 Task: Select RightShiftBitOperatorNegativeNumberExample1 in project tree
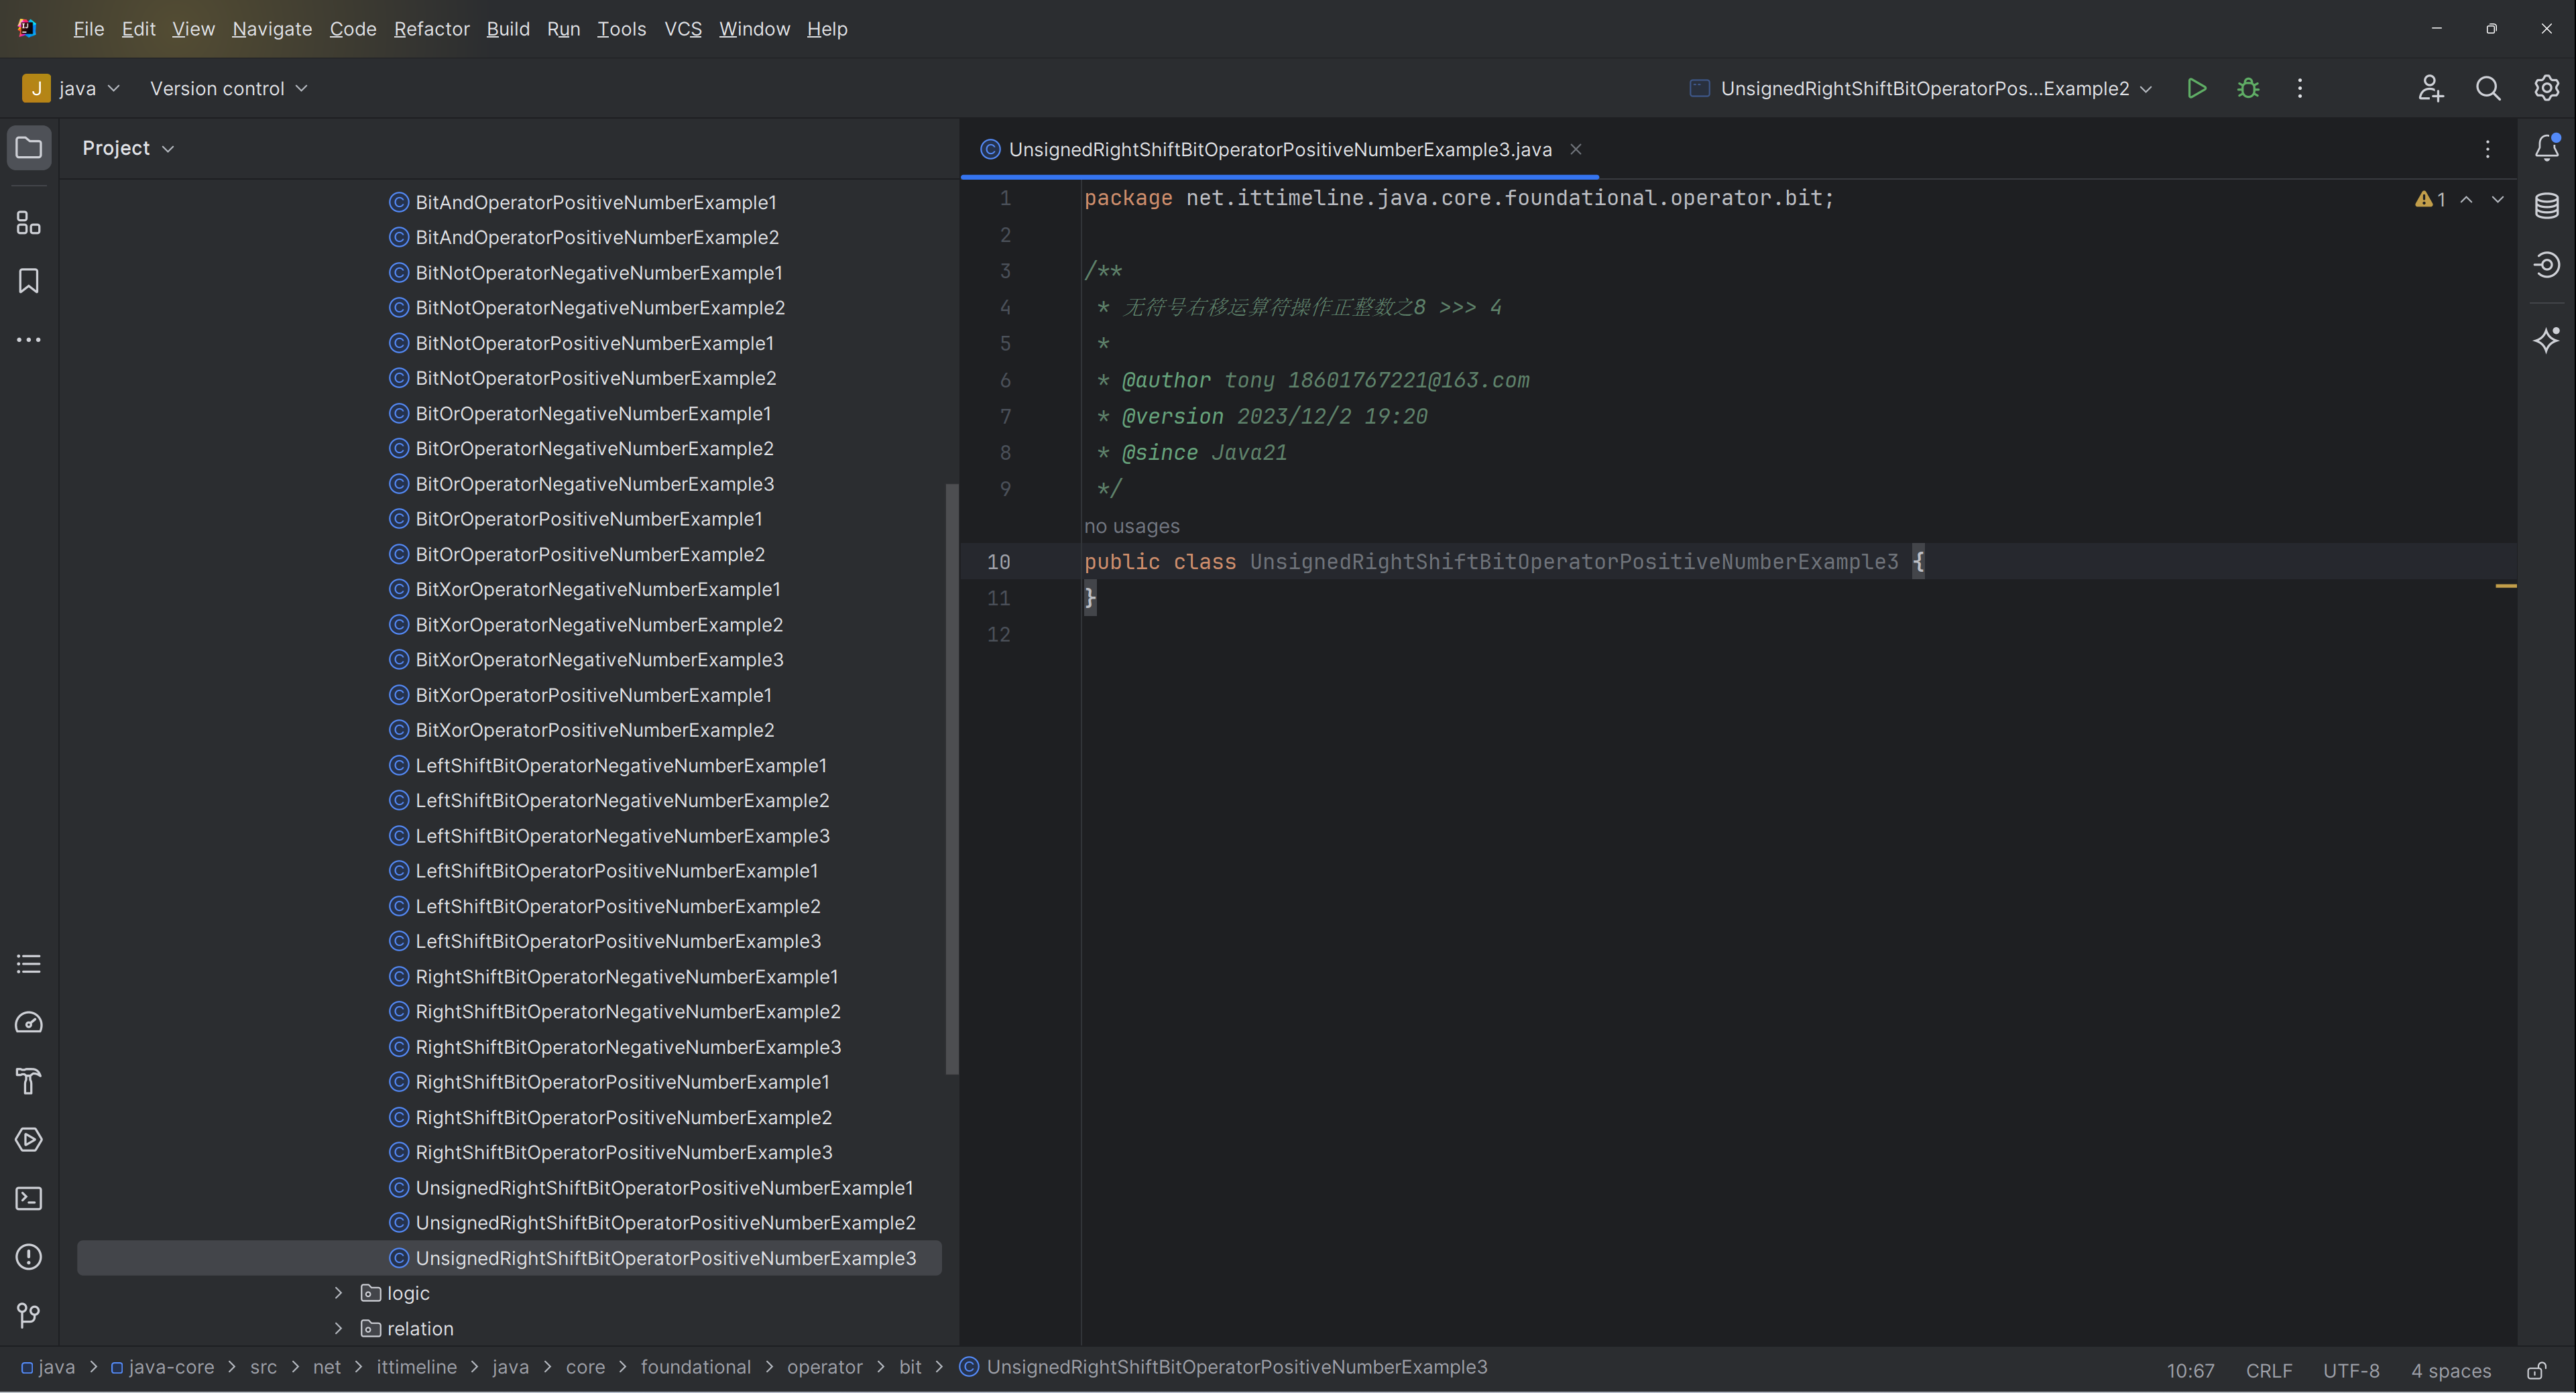pos(613,977)
